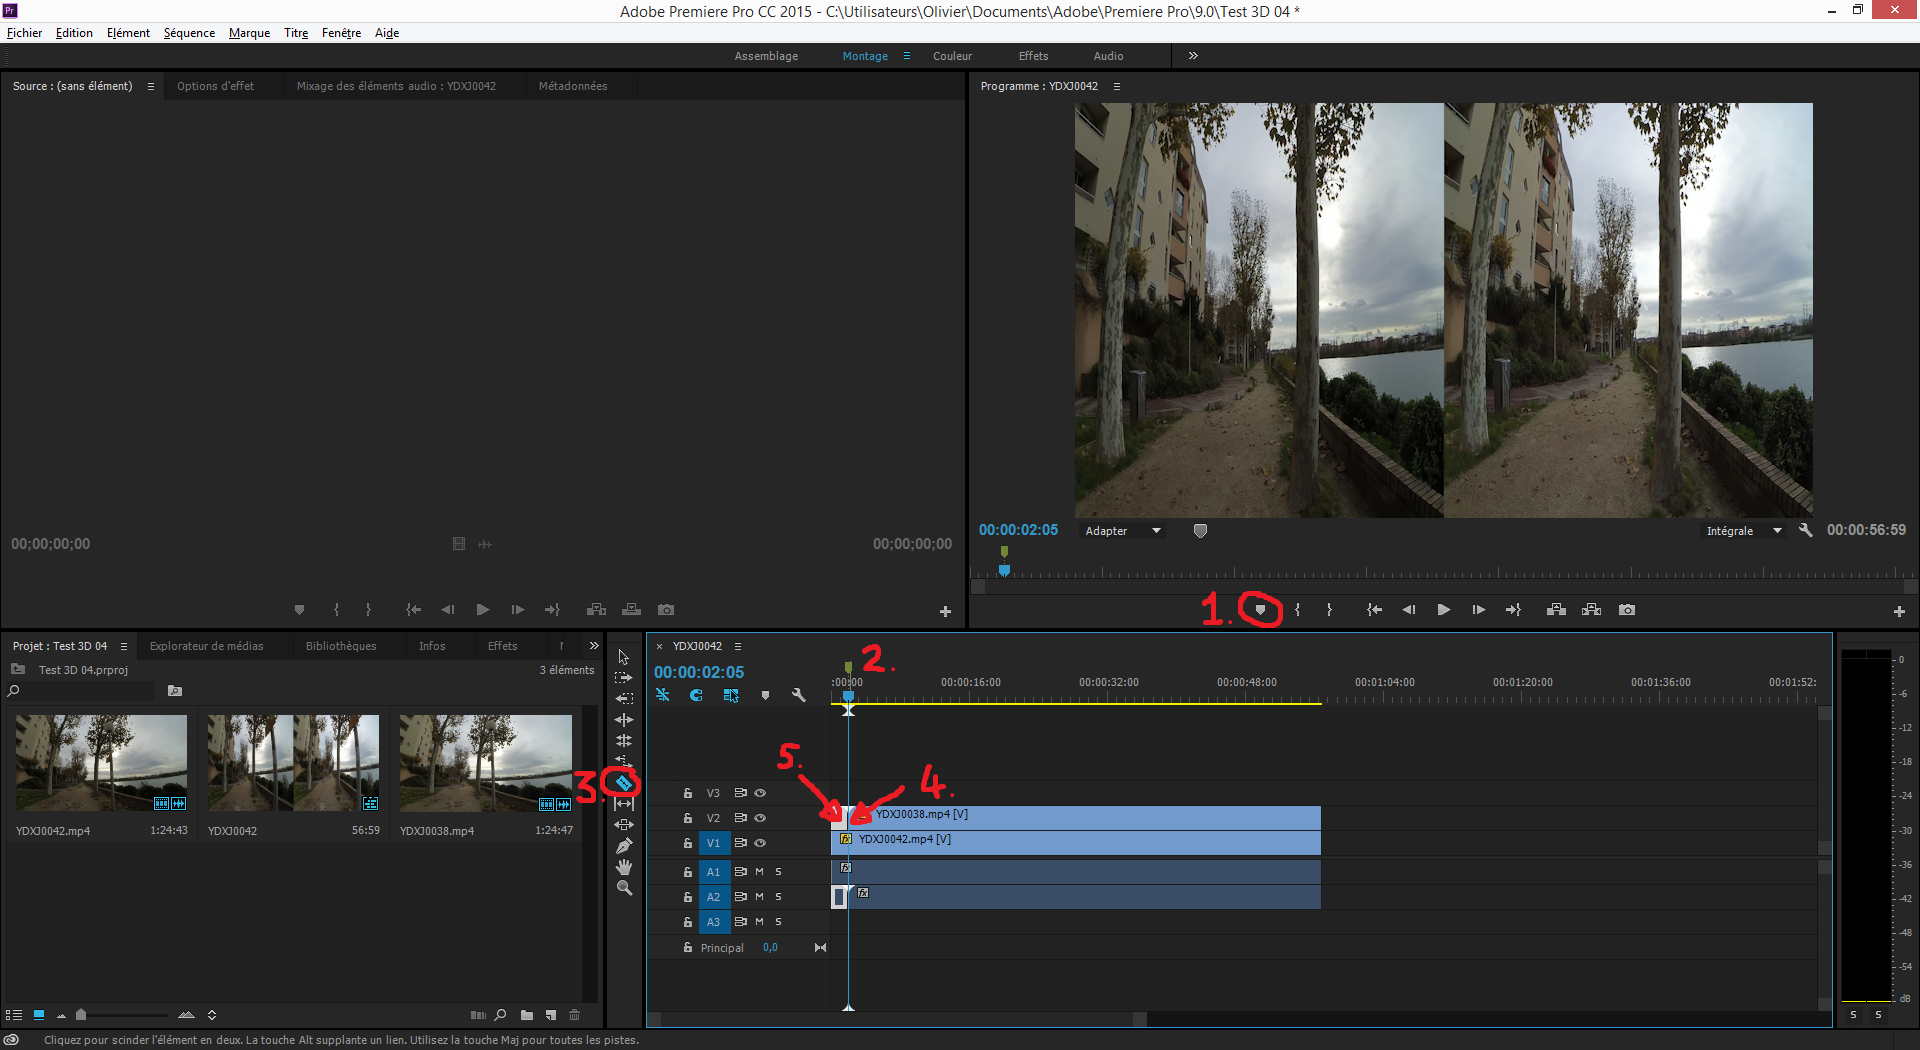Open the Séquence menu

(x=189, y=33)
